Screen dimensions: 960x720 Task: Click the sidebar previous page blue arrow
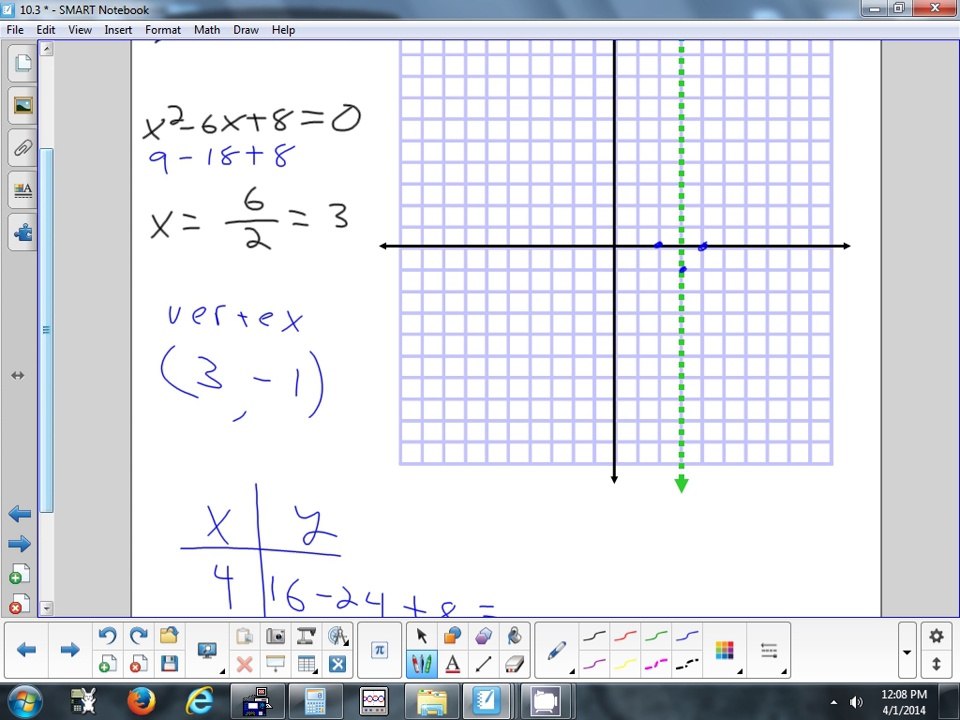point(20,514)
